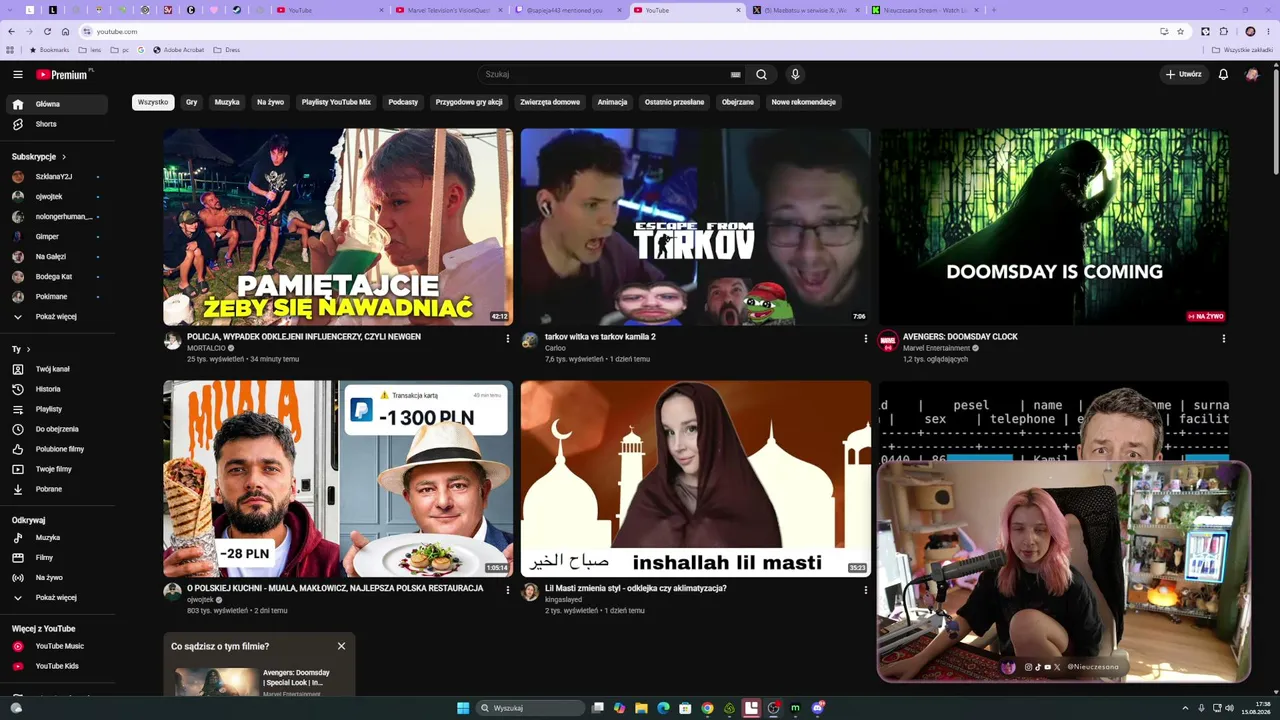The height and width of the screenshot is (720, 1280).
Task: Show hidden system tray icons
Action: point(1186,708)
